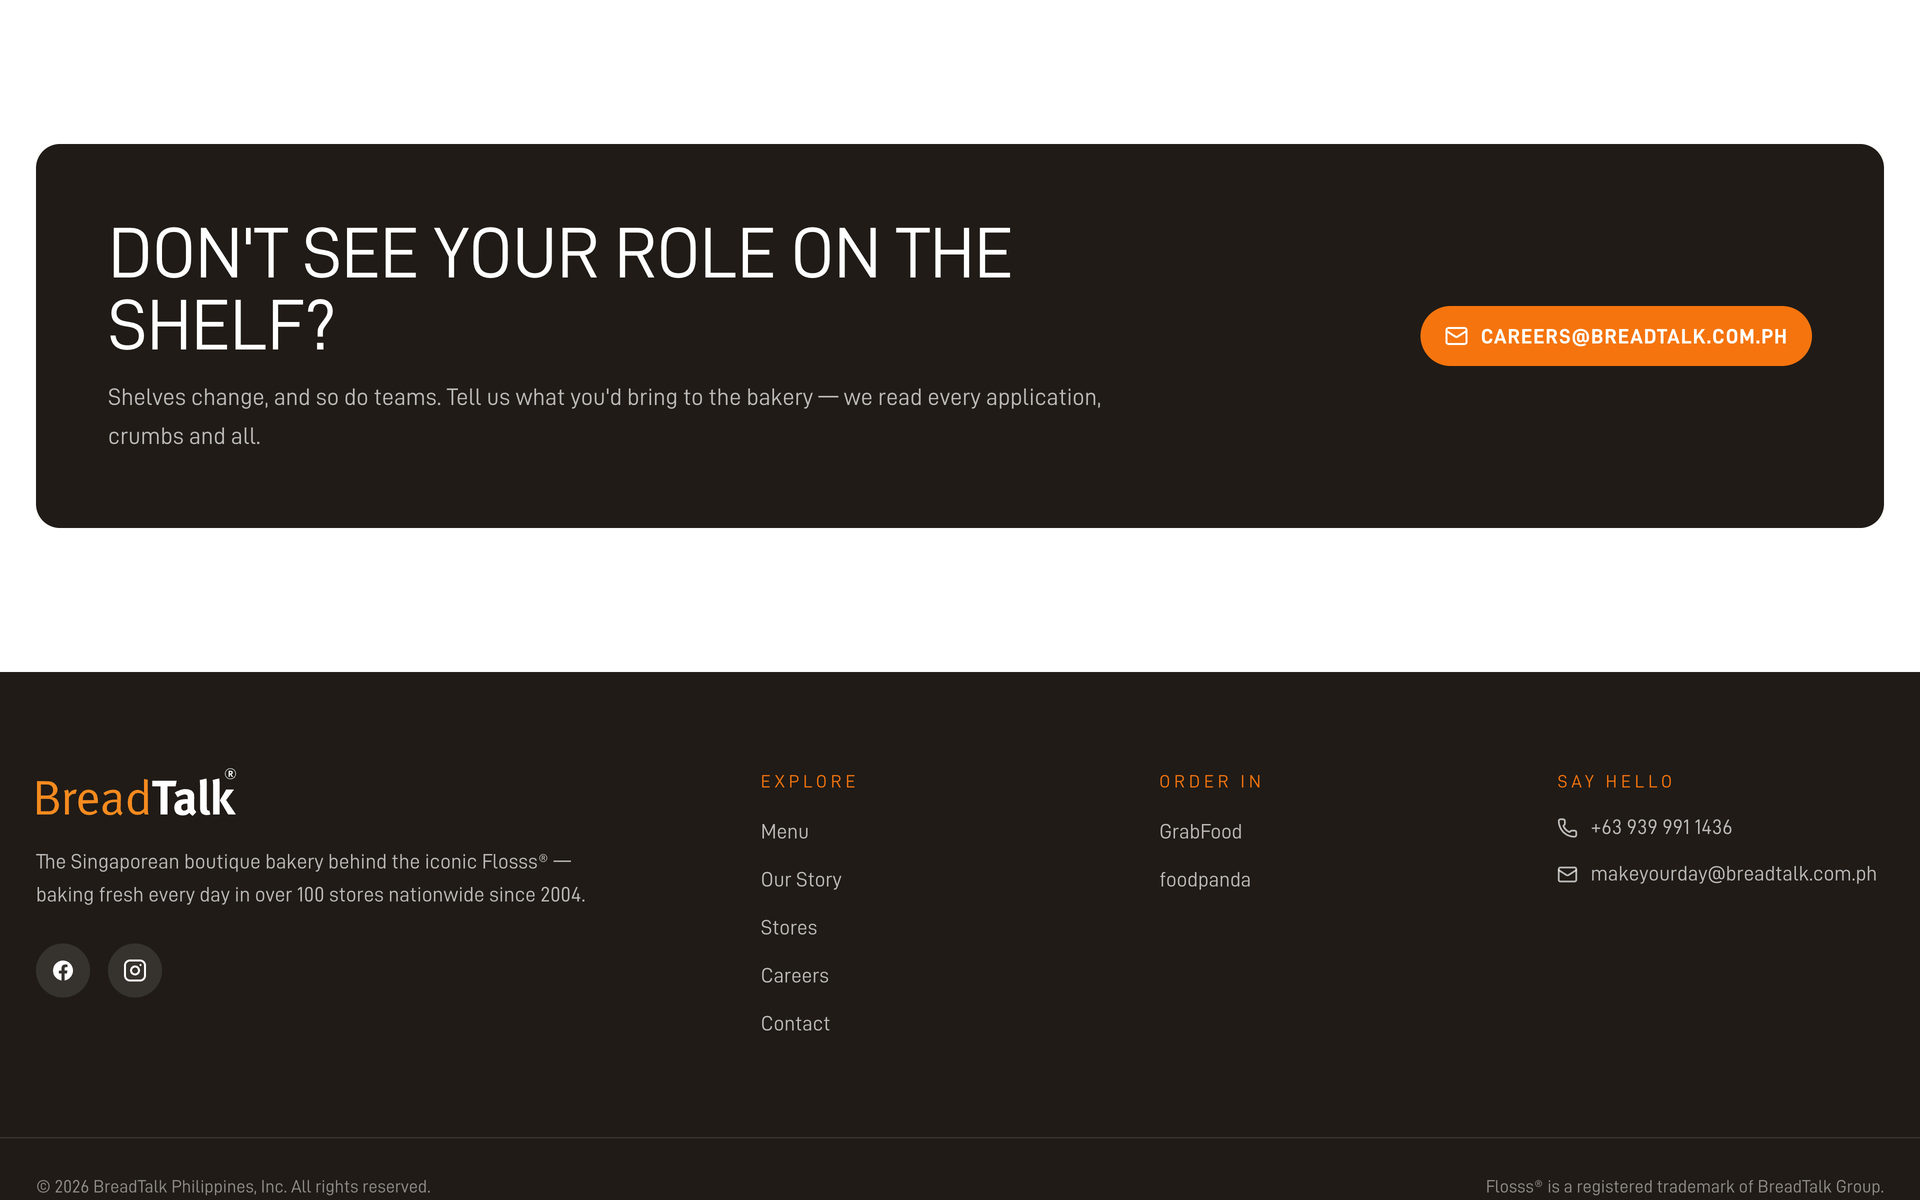Click the SAY HELLO column heading
Image resolution: width=1920 pixels, height=1200 pixels.
pos(1615,781)
